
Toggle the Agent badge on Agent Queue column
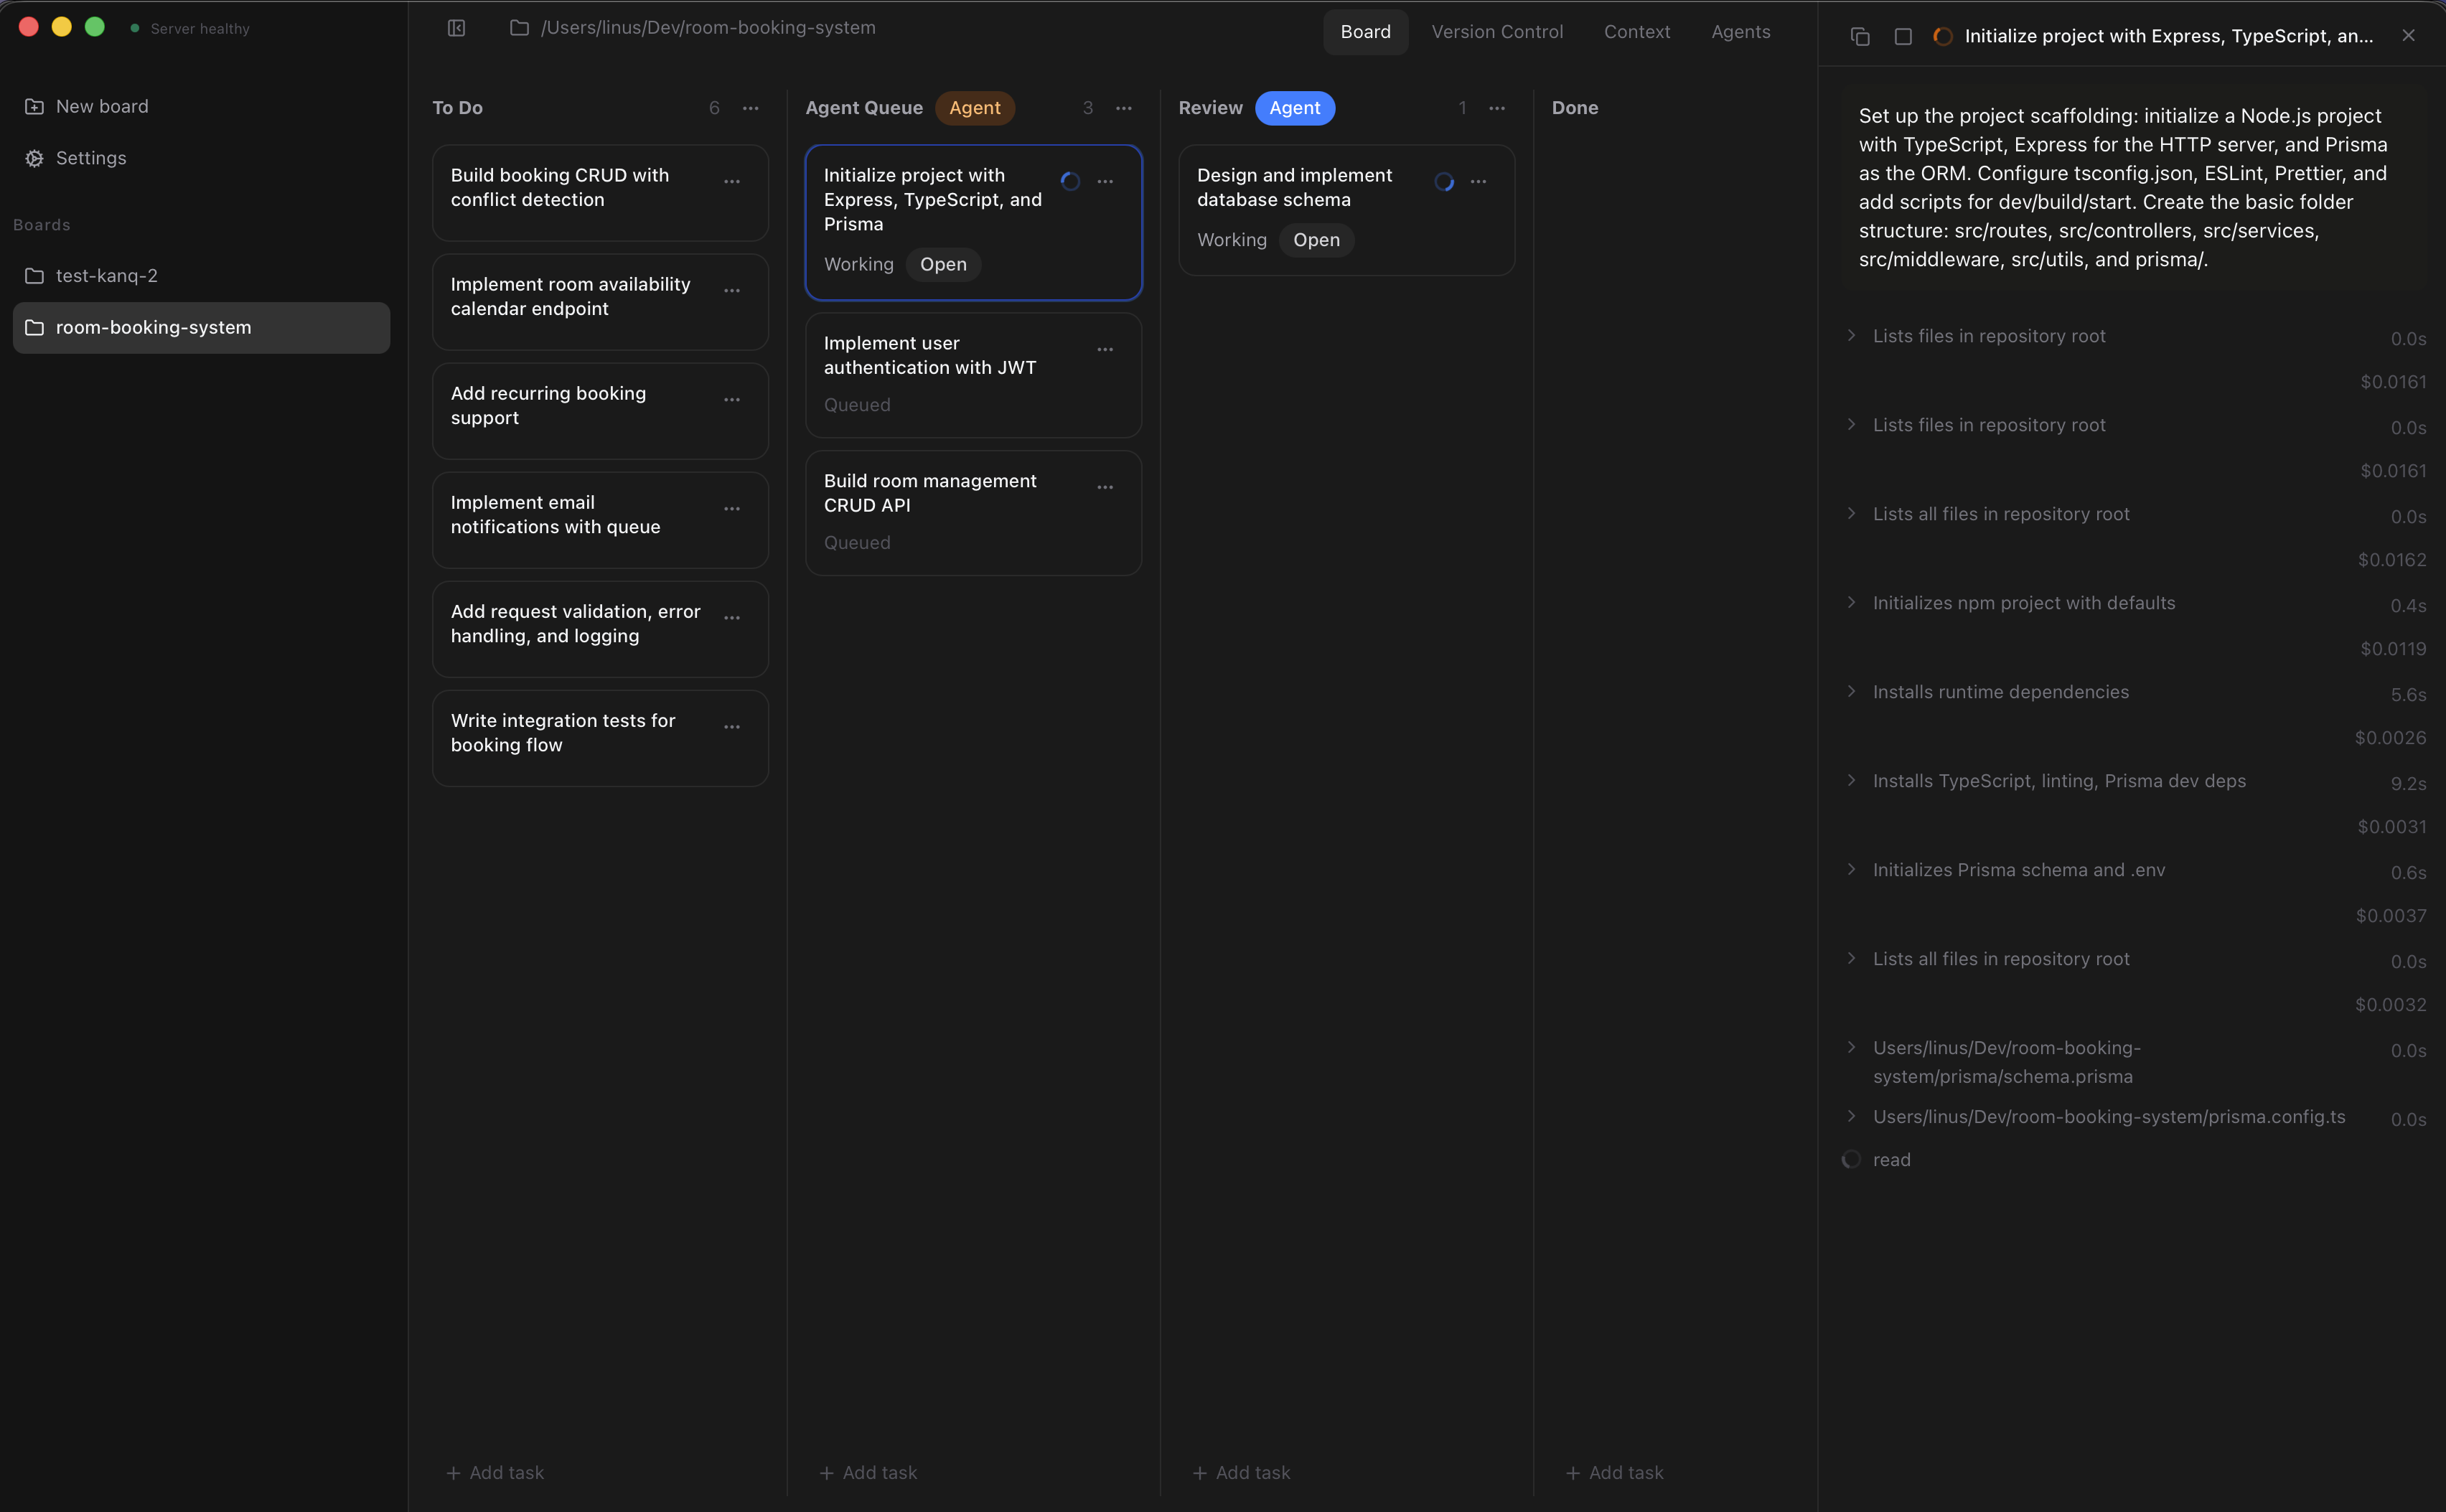coord(975,107)
